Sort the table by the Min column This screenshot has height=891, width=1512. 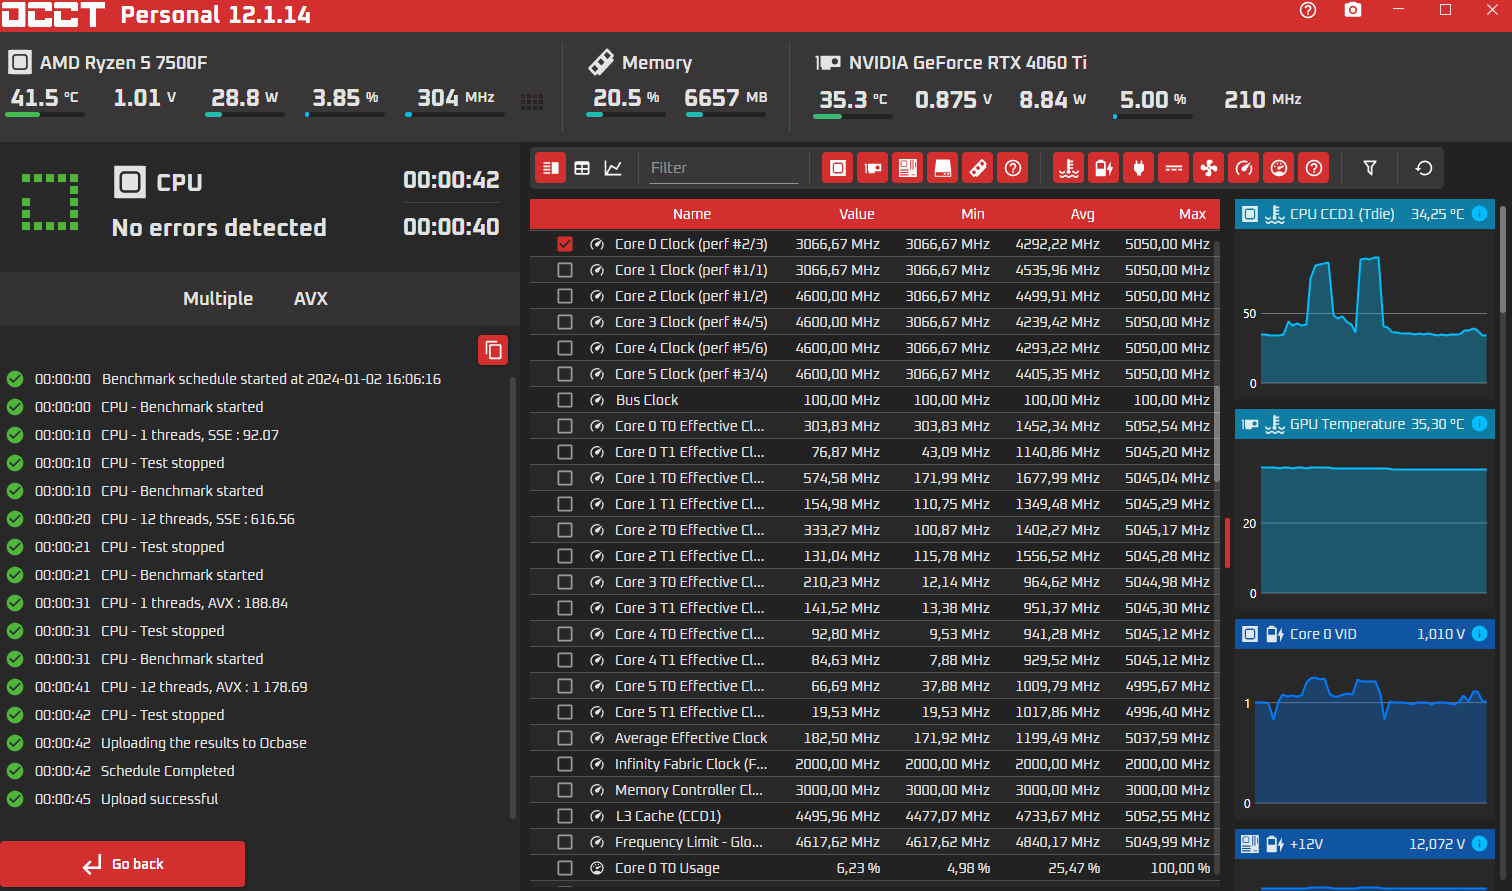coord(973,214)
